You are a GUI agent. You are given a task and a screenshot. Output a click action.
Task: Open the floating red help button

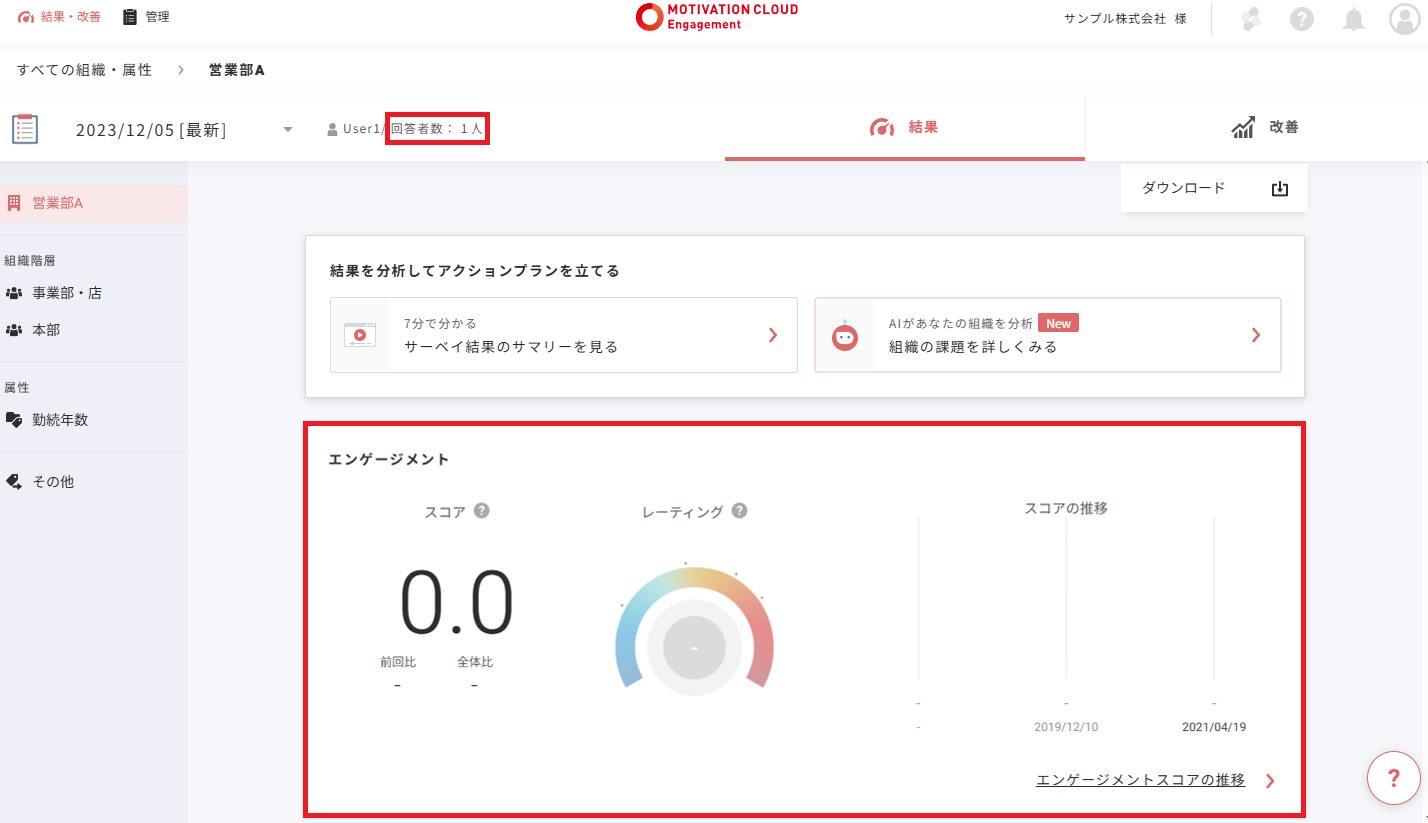[1393, 778]
